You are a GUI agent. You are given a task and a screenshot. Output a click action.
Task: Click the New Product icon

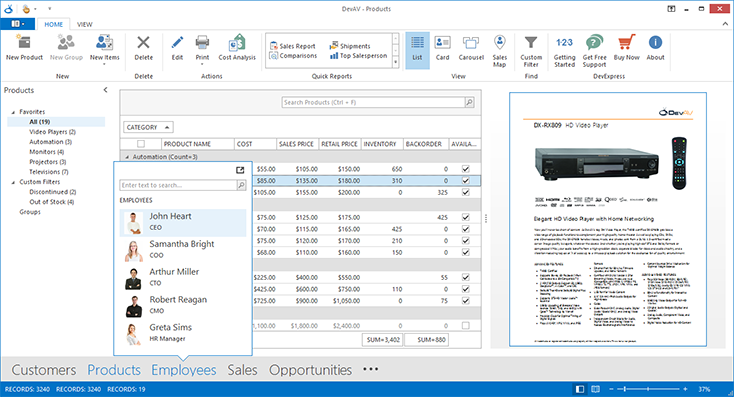24,43
